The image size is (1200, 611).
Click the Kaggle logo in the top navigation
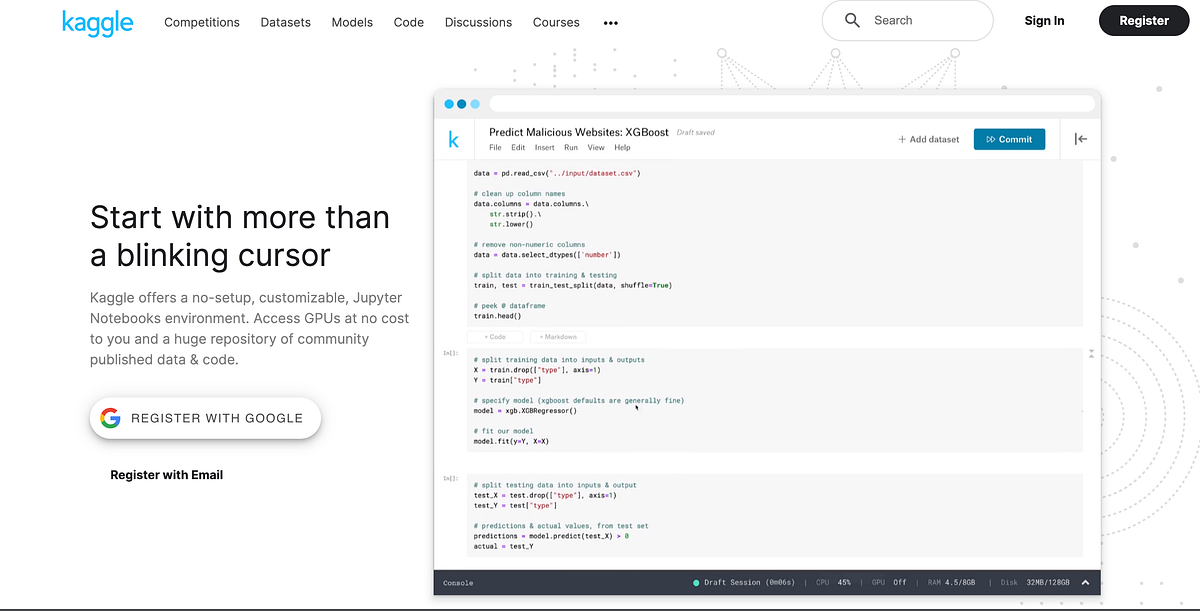coord(97,21)
